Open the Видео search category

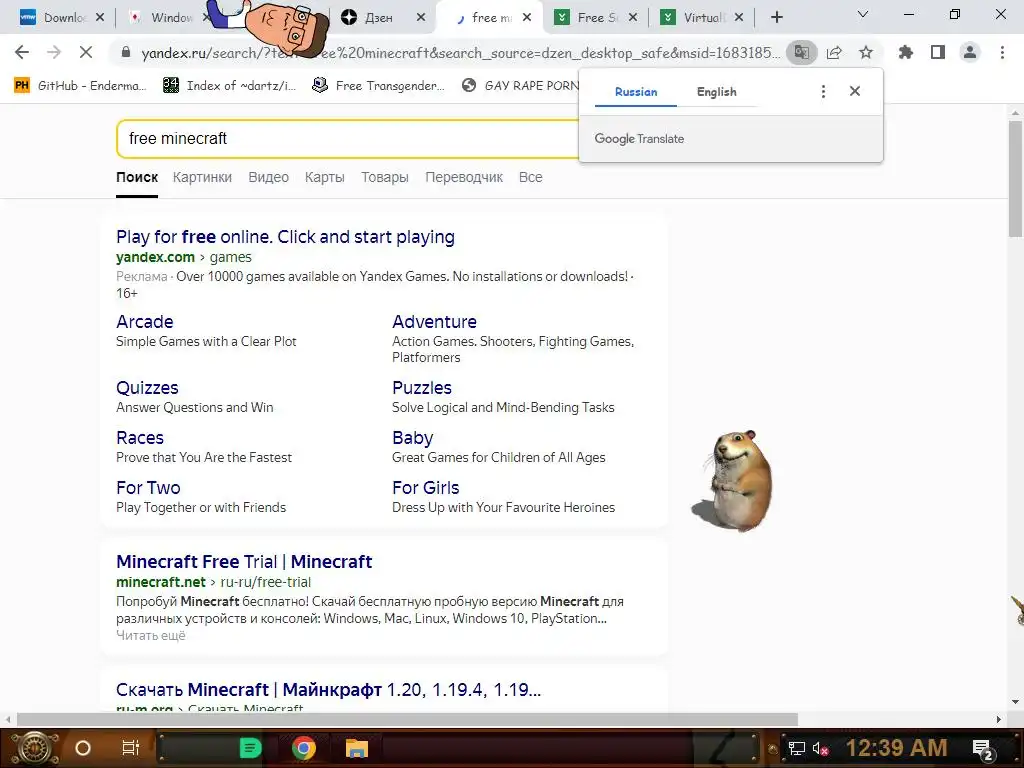pyautogui.click(x=268, y=177)
